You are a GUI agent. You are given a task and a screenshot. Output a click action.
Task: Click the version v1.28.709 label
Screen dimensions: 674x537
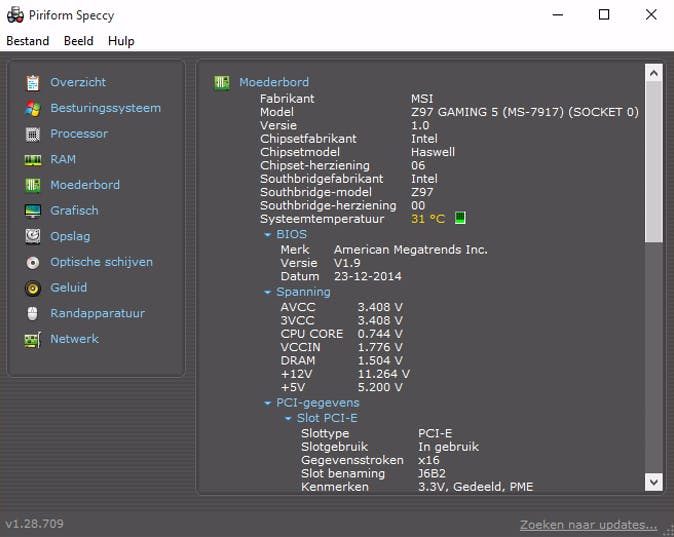(34, 524)
